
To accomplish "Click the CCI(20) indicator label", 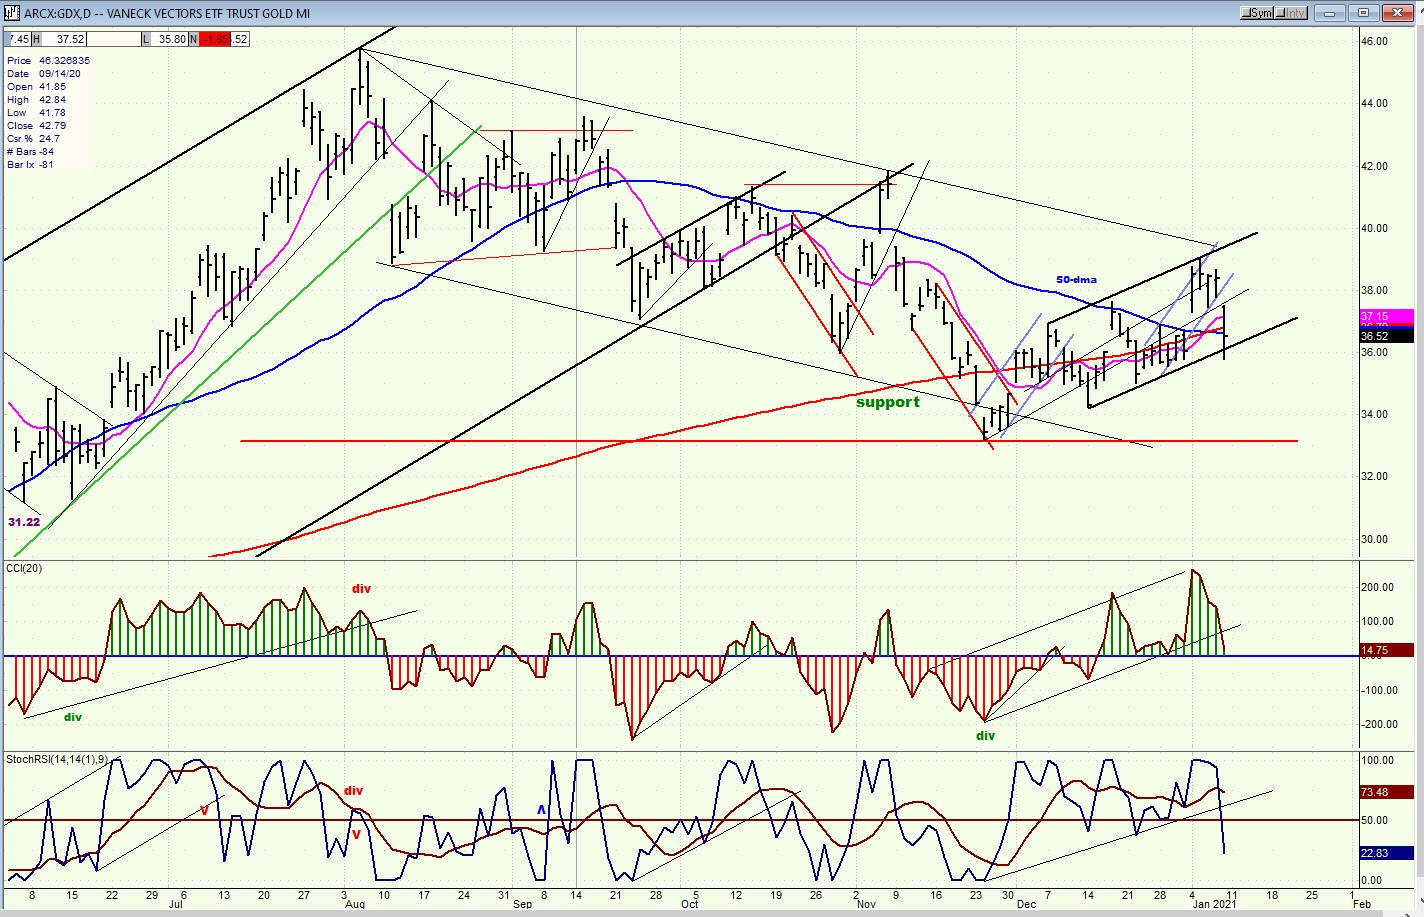I will [x=24, y=569].
